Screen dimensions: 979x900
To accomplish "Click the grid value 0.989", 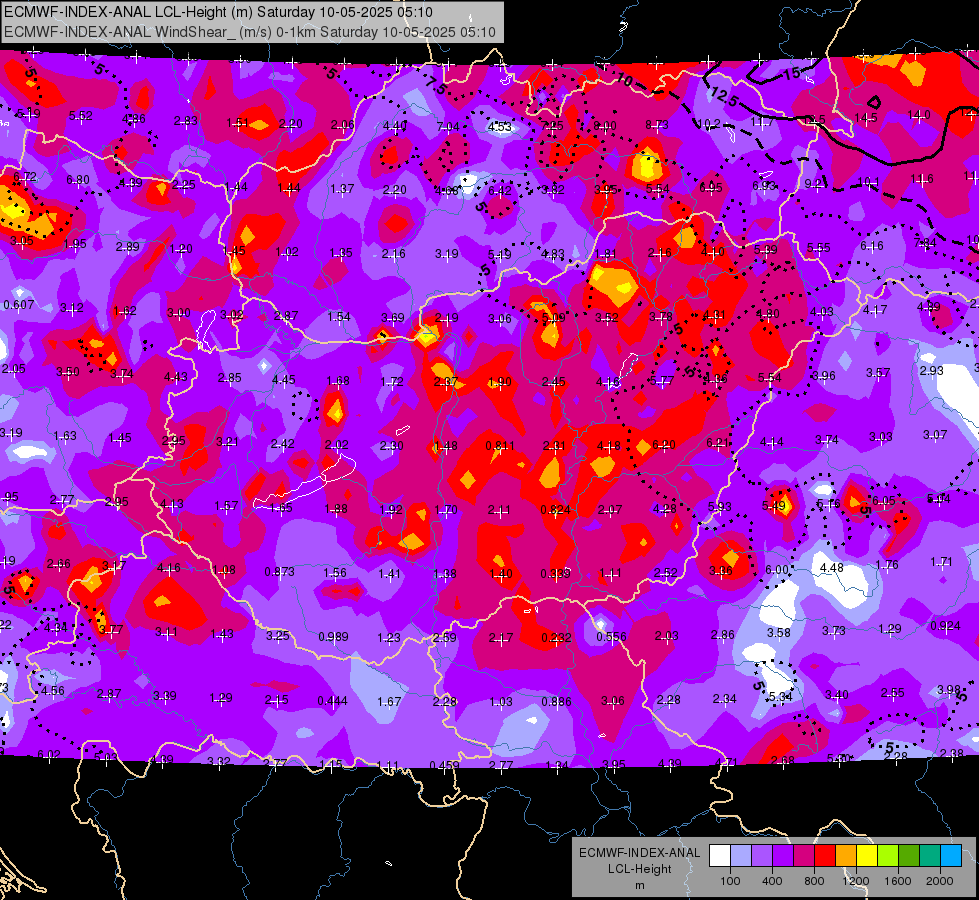I will click(333, 637).
